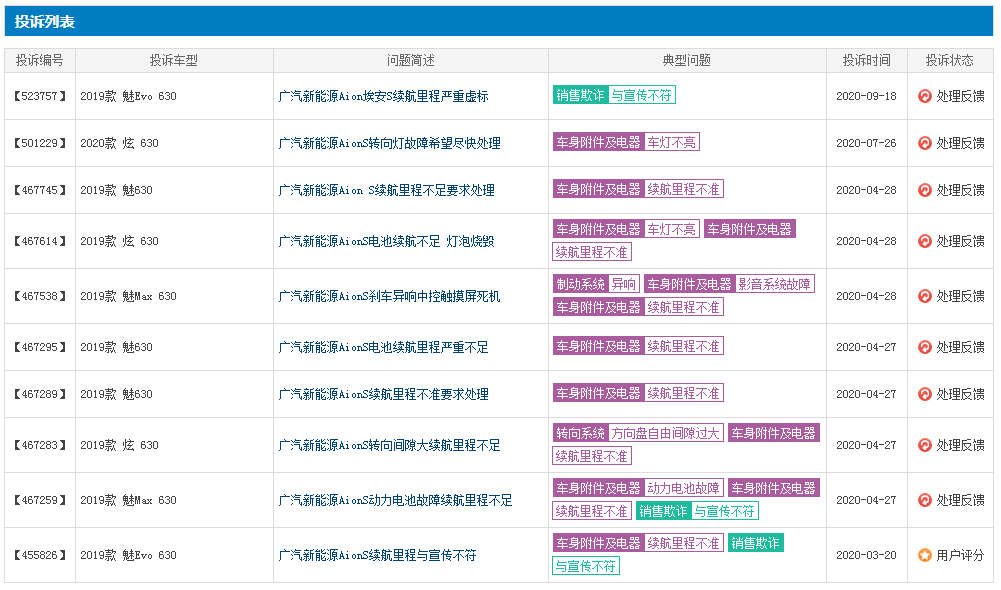1001x590 pixels.
Task: Open complaint AionS动力电池故障续航里程不足
Action: coord(395,501)
